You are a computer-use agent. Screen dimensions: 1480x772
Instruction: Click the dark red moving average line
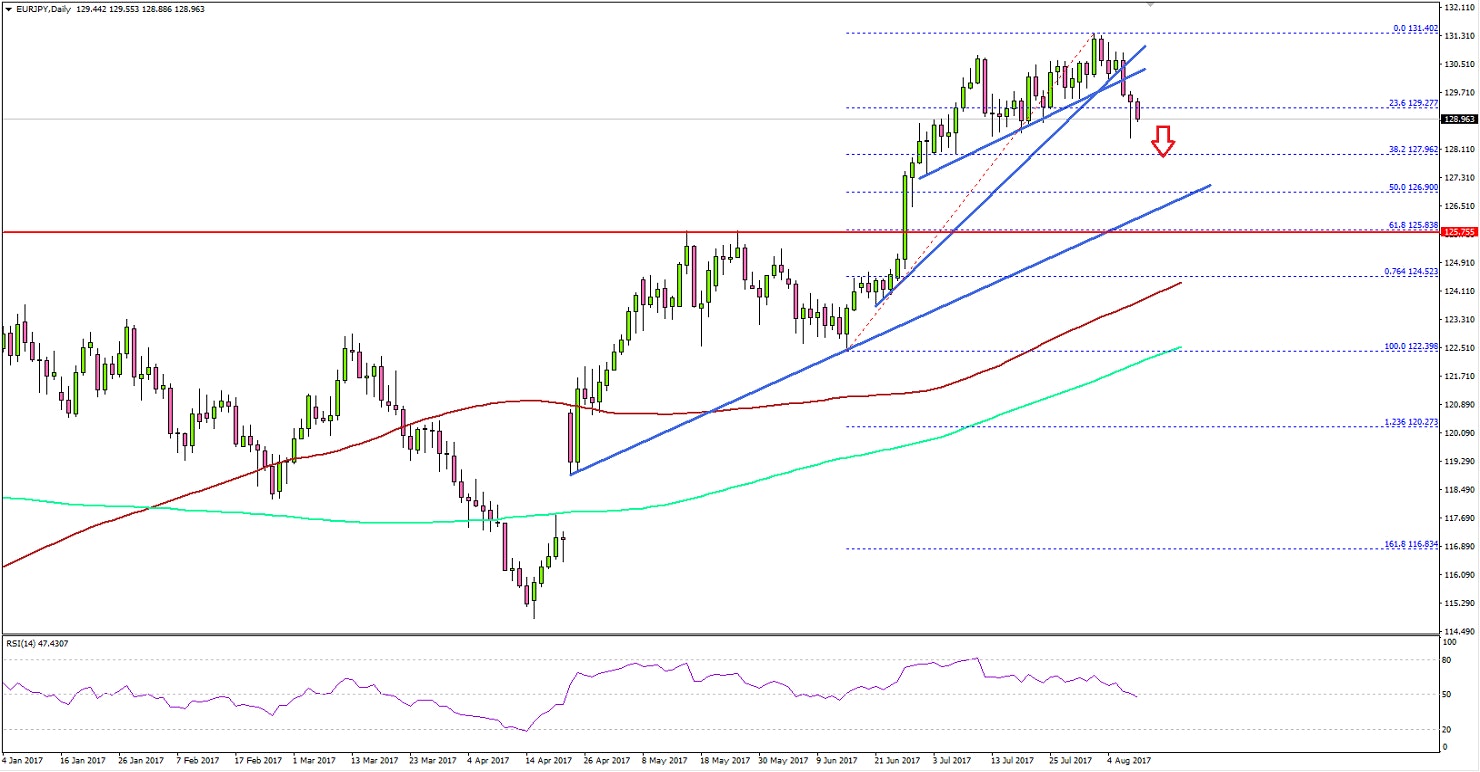click(700, 410)
